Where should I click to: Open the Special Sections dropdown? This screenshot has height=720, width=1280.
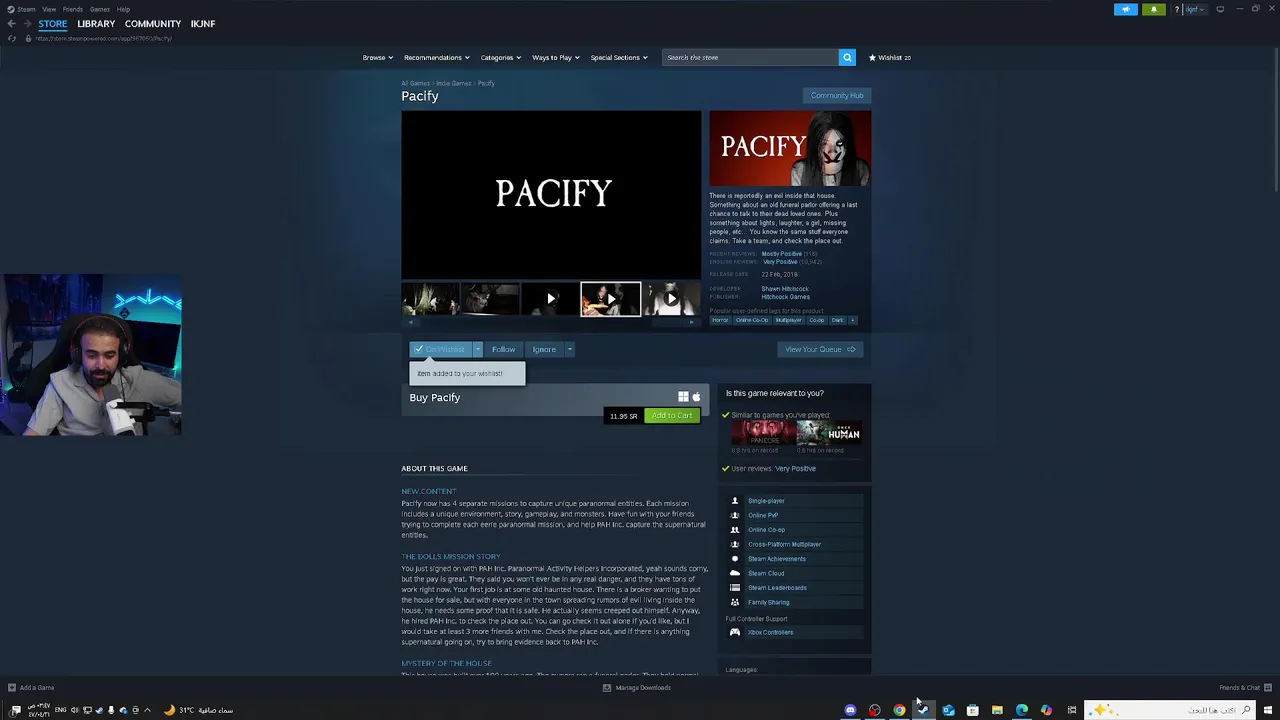click(x=618, y=57)
